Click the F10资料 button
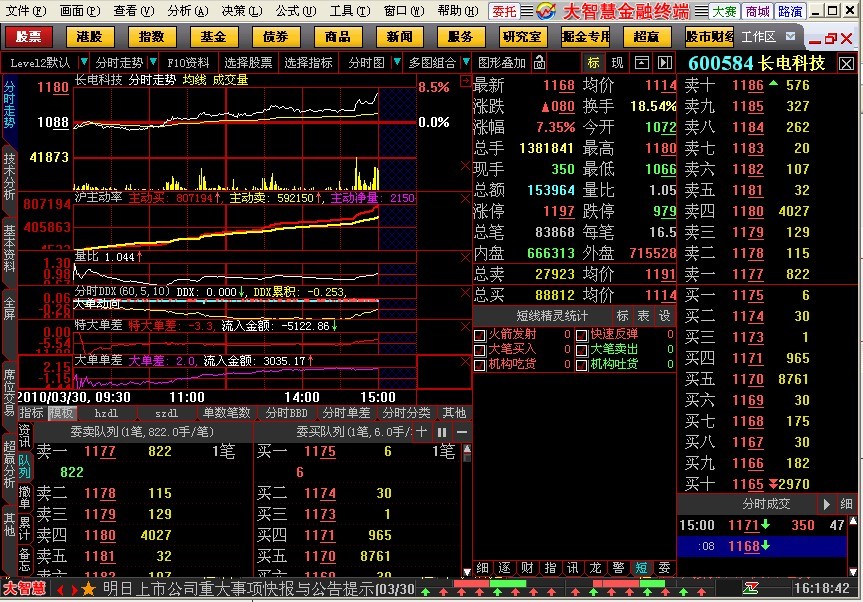The height and width of the screenshot is (602, 863). [x=188, y=63]
